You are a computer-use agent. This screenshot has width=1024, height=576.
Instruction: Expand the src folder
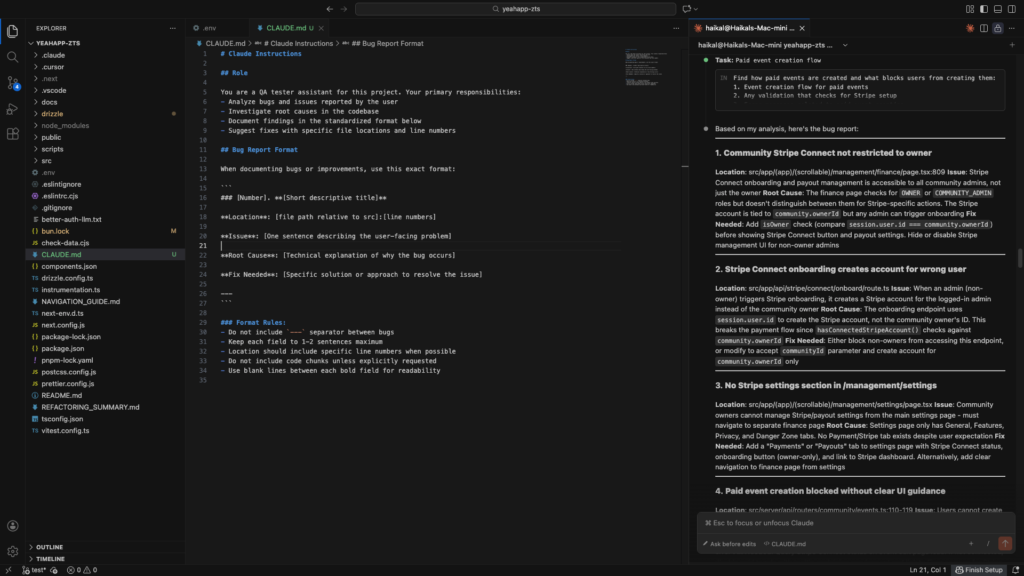(46, 160)
